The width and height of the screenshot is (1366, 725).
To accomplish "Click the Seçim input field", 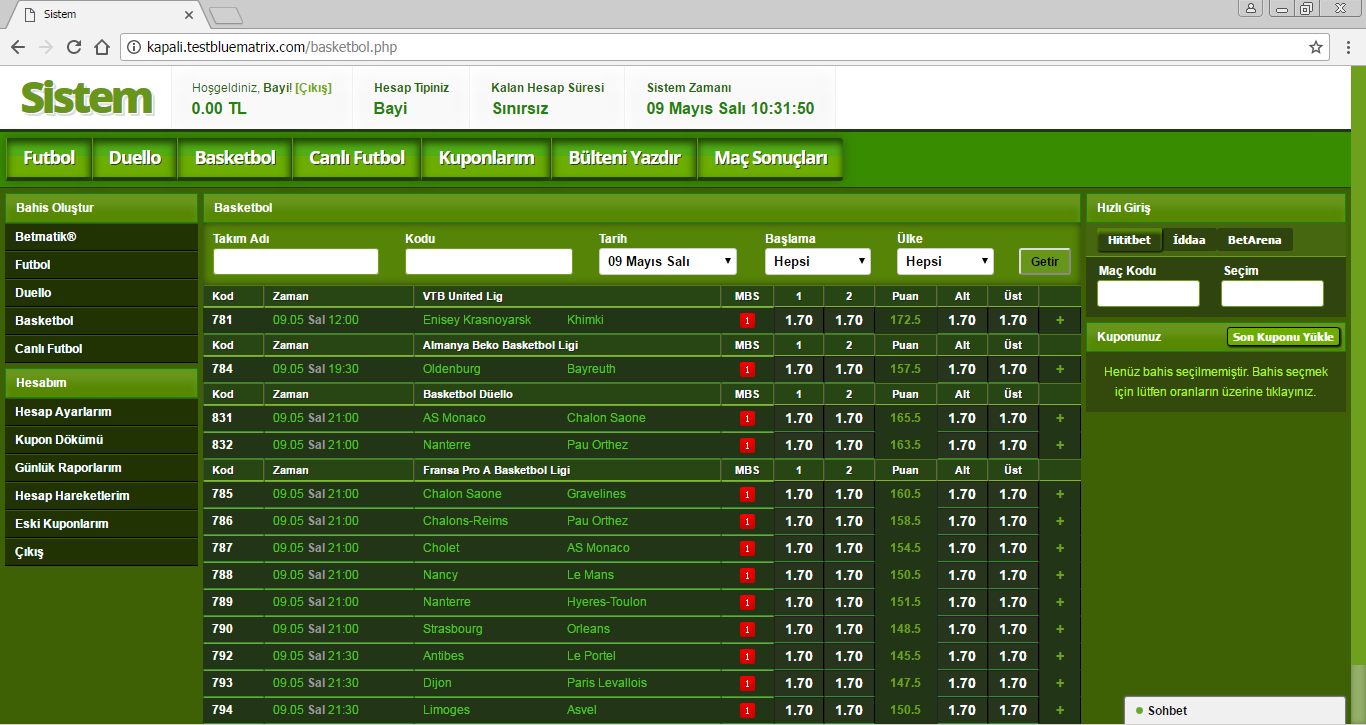I will 1272,293.
